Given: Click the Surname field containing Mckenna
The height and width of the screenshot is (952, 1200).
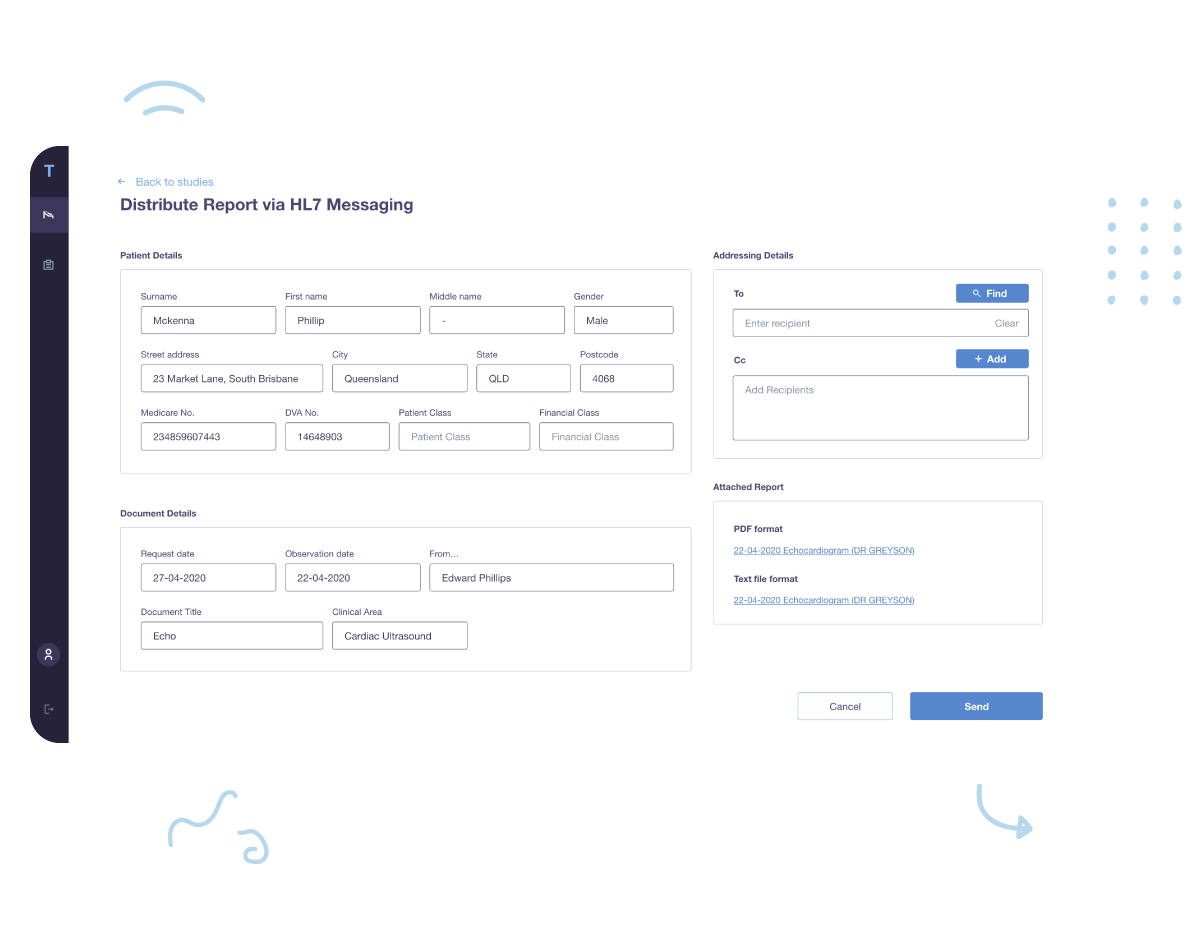Looking at the screenshot, I should (x=208, y=320).
